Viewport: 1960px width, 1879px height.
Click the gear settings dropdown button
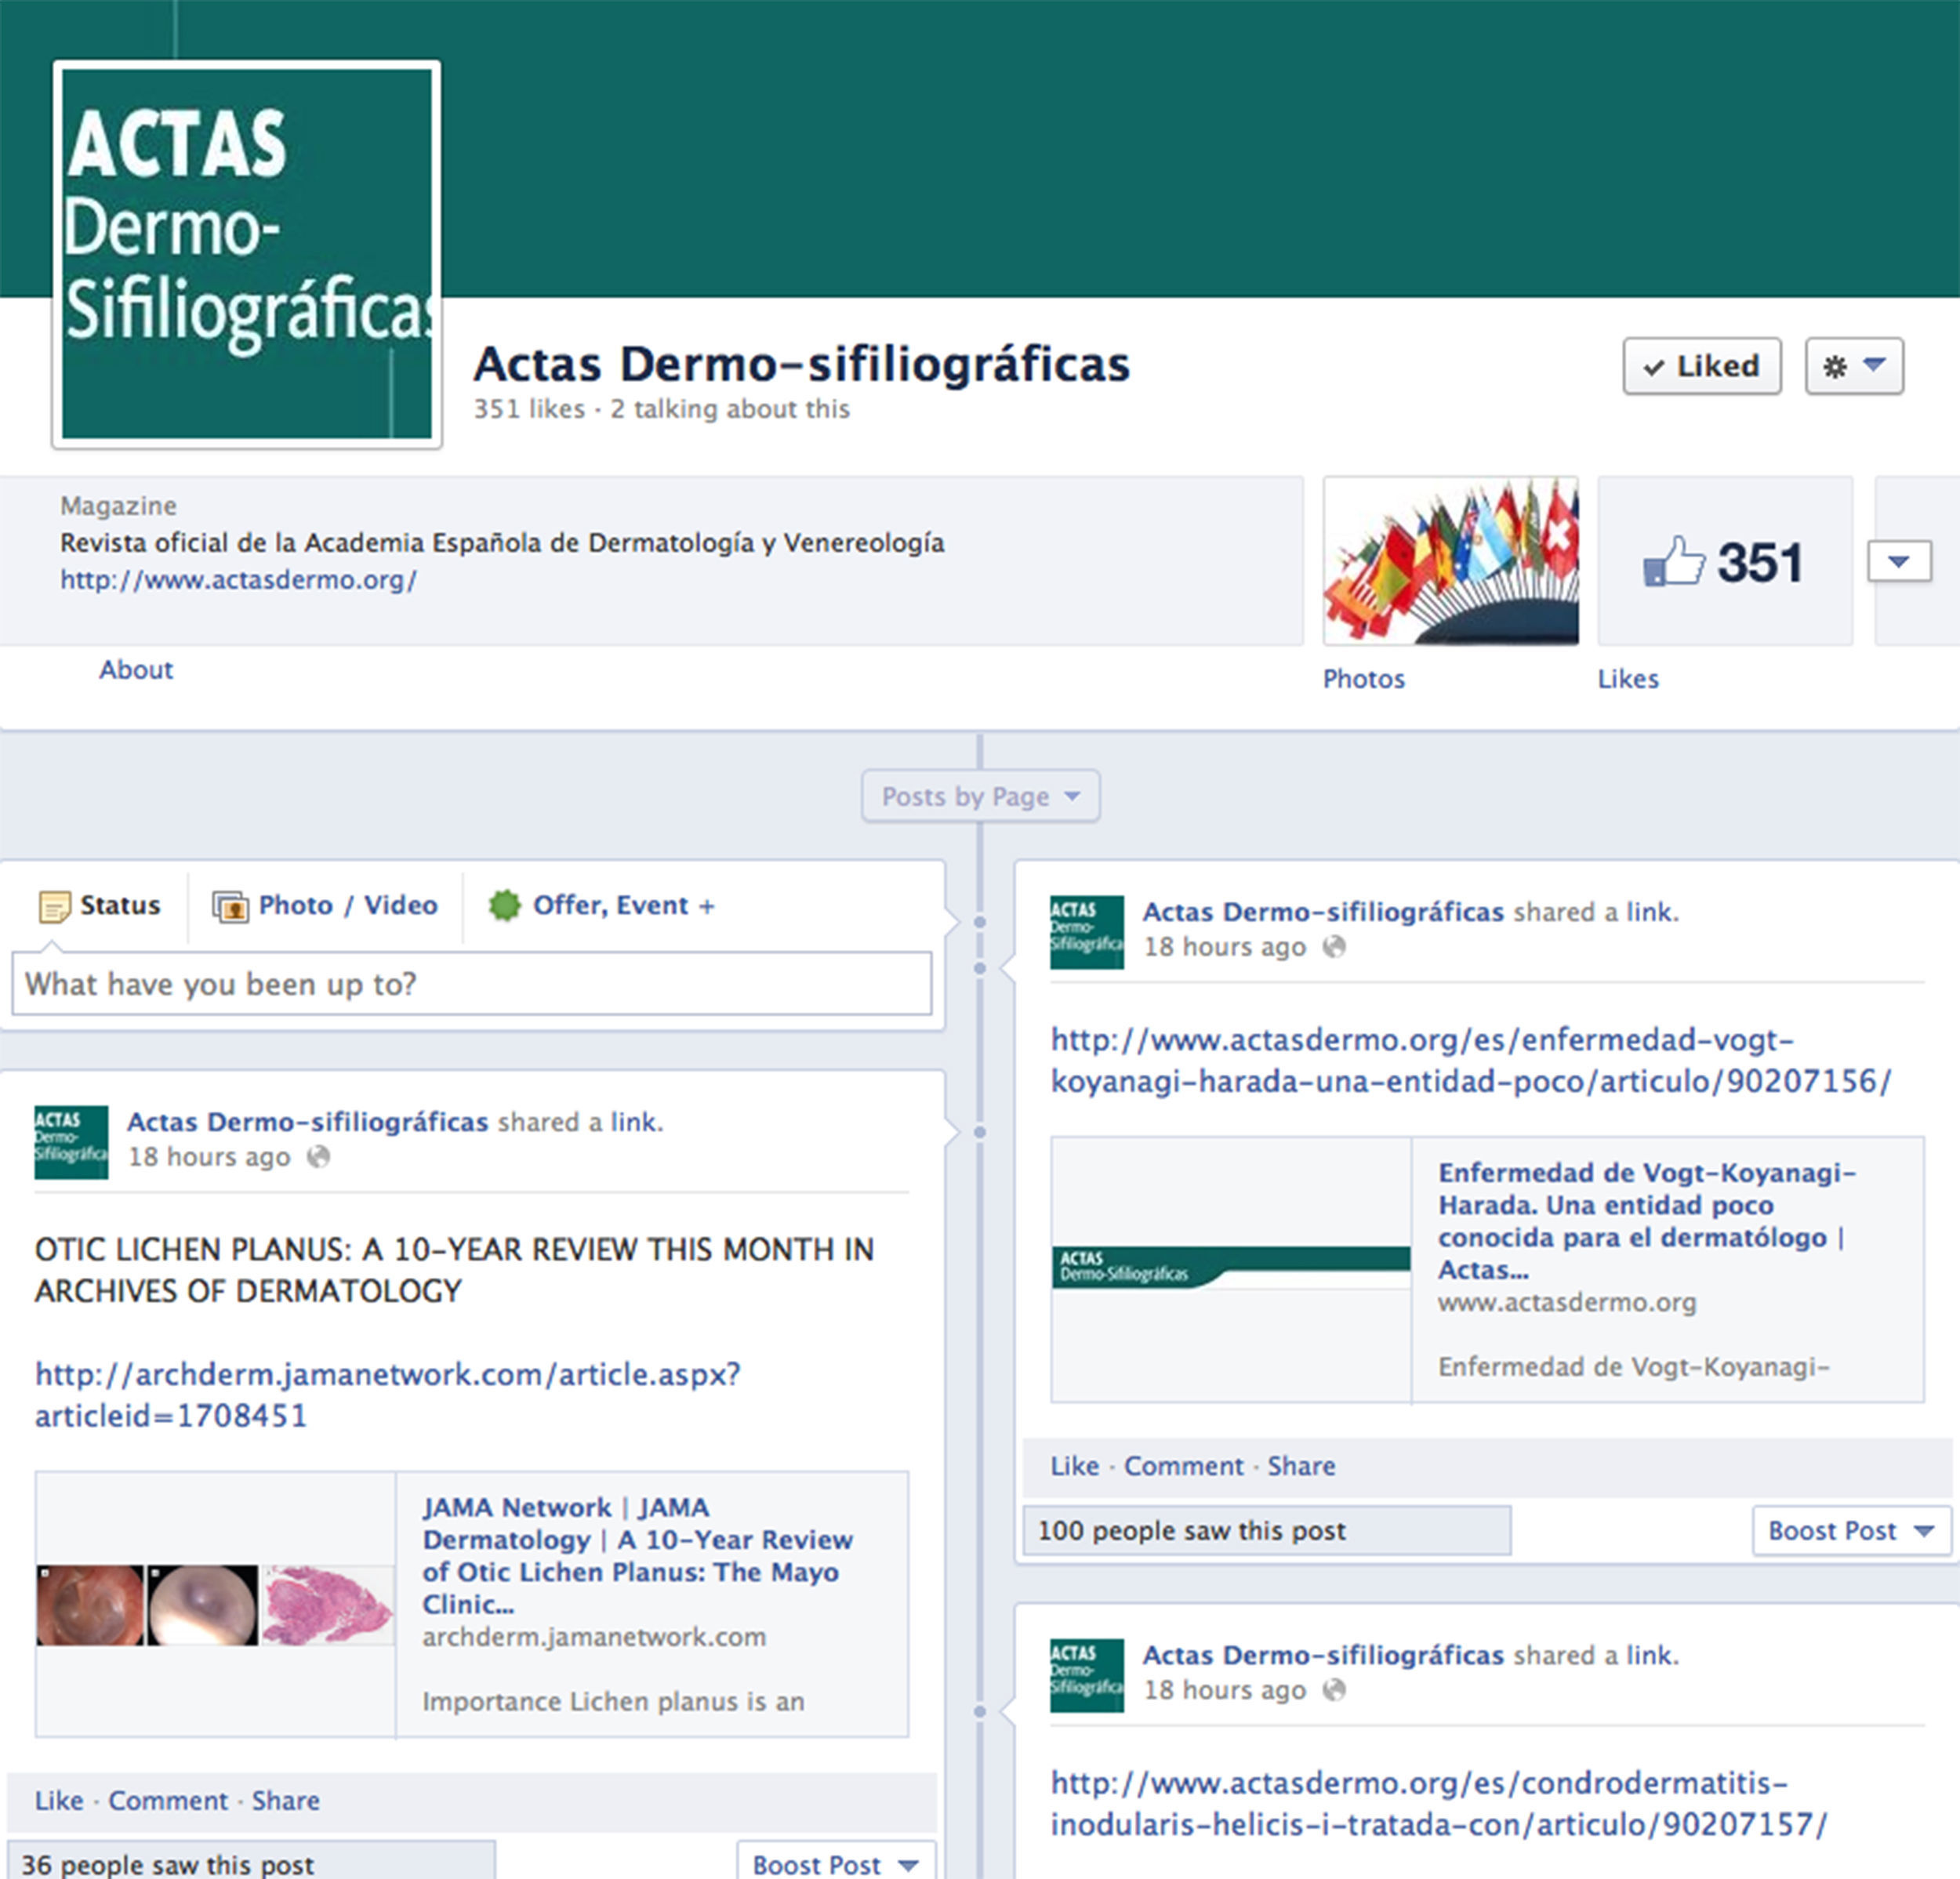[x=1853, y=366]
